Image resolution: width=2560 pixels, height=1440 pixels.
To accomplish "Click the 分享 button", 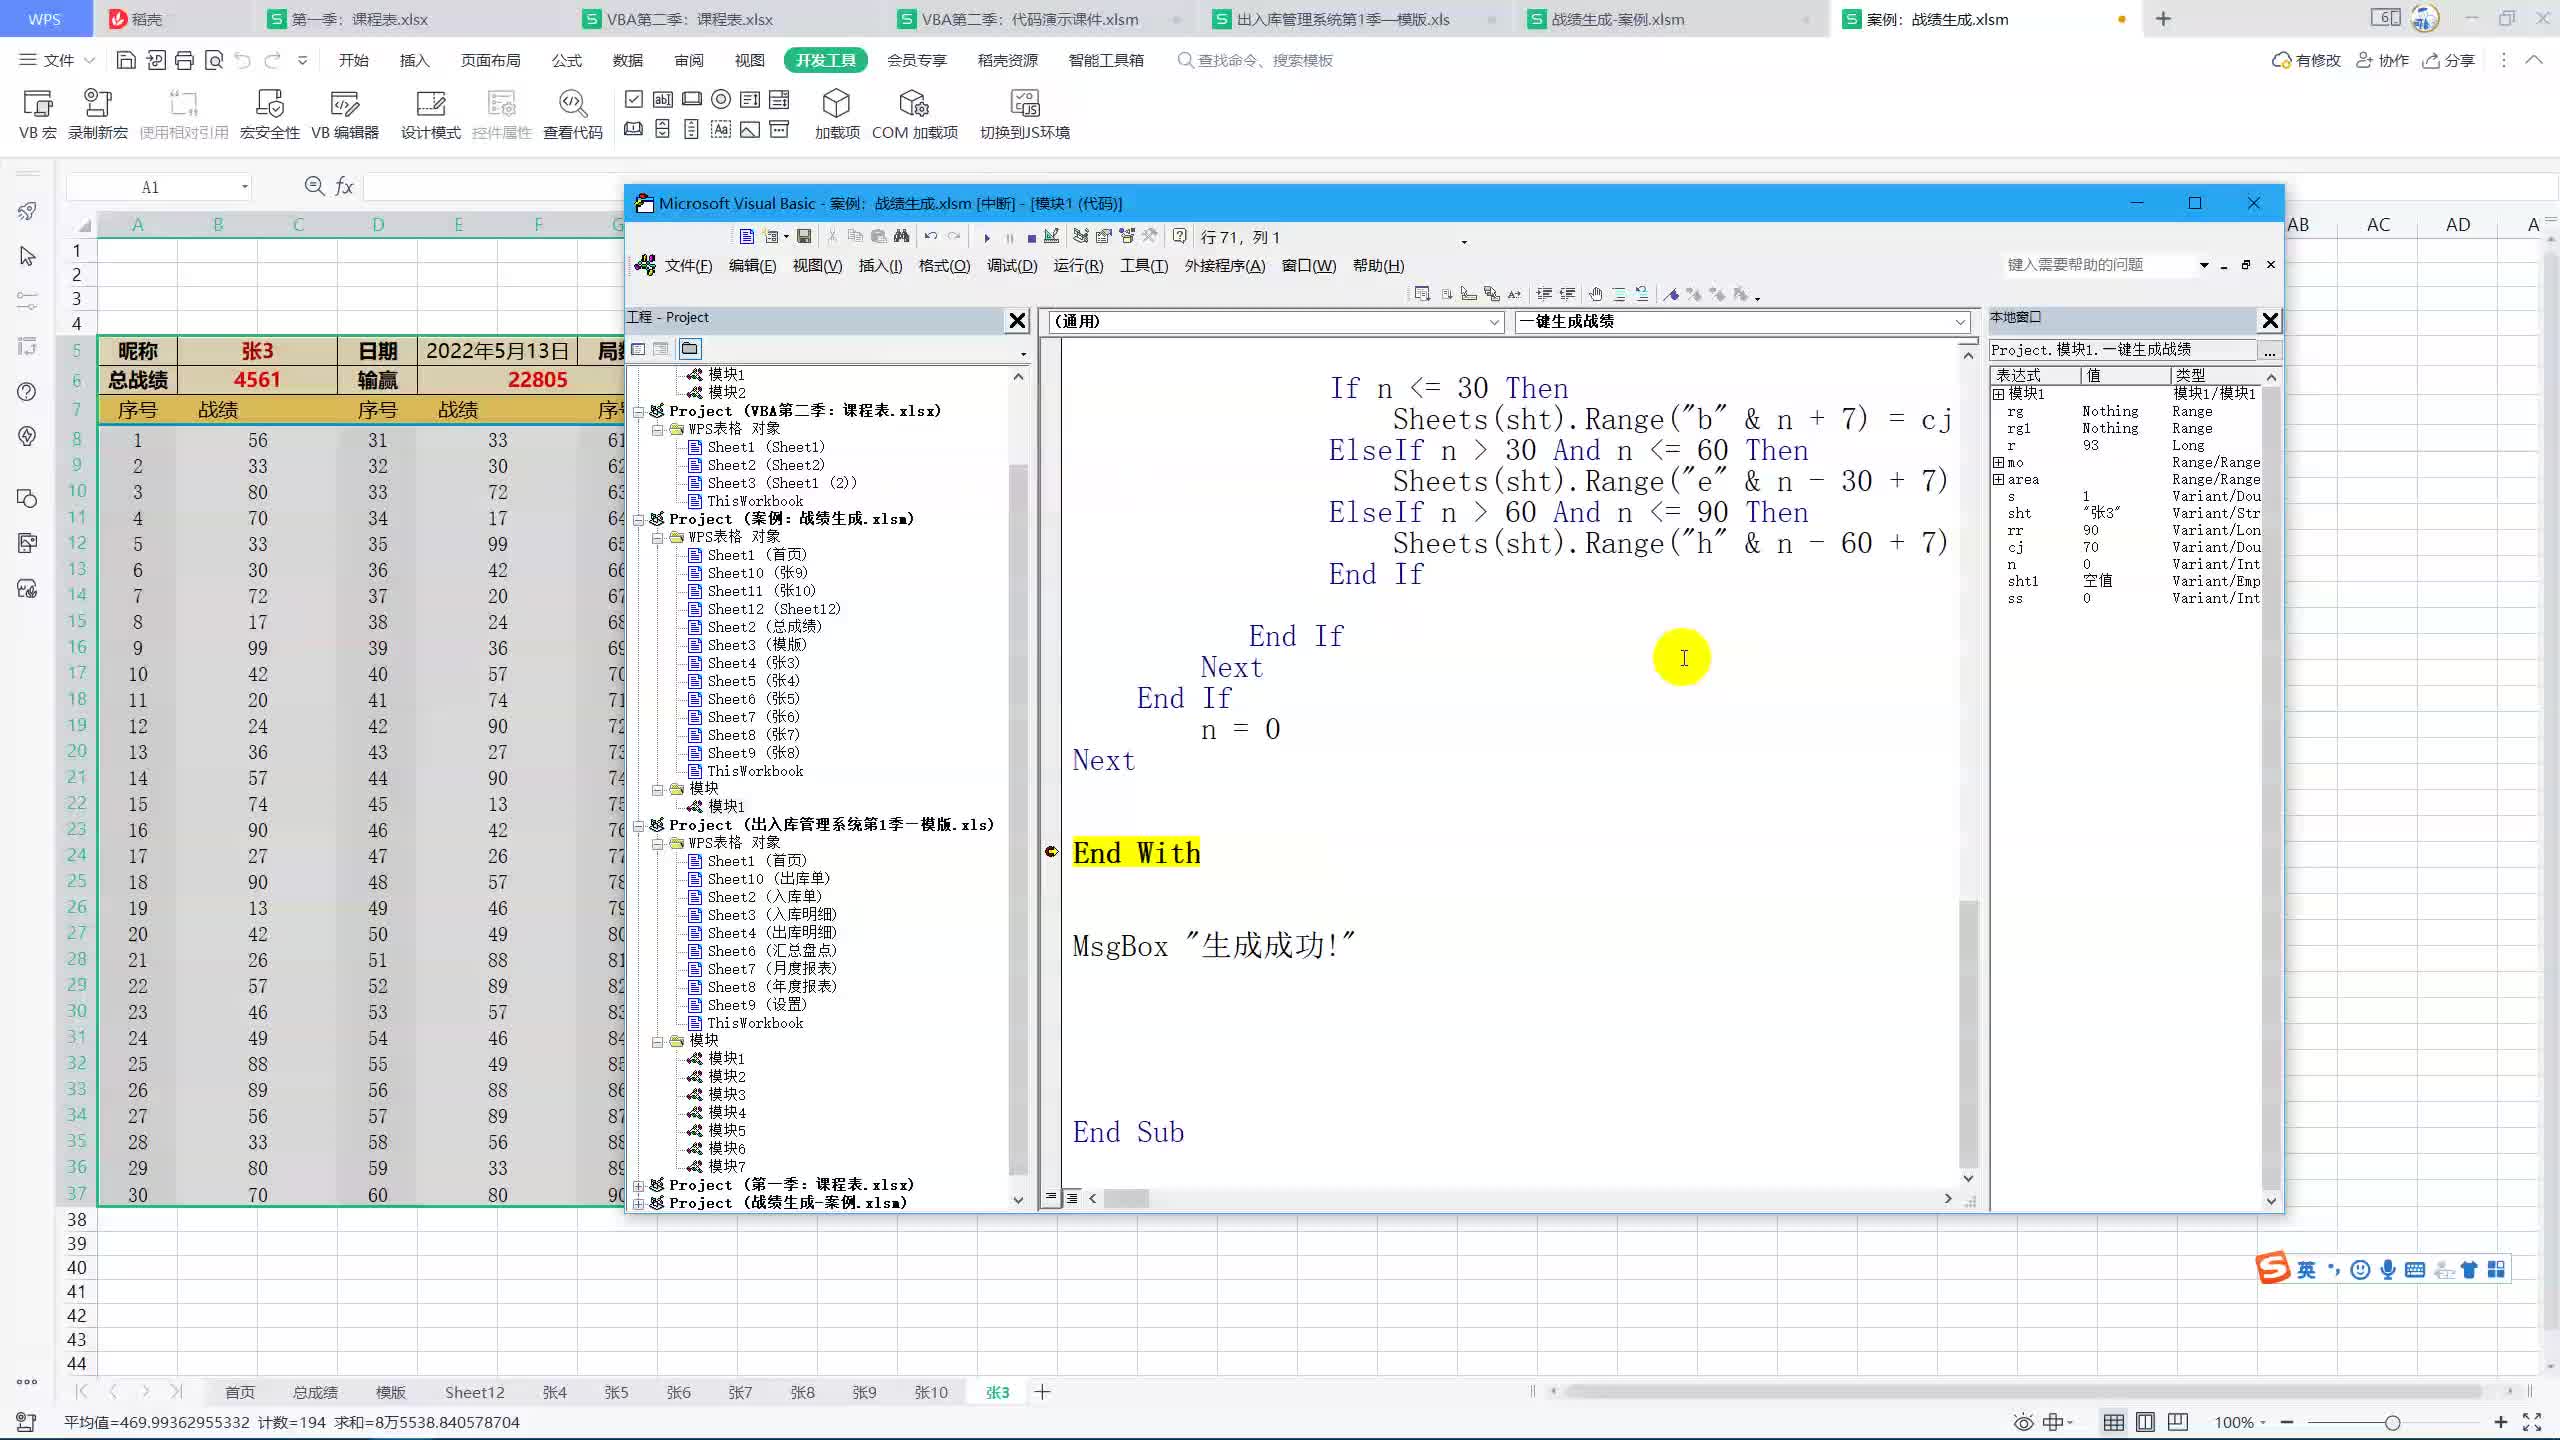I will pos(2450,60).
